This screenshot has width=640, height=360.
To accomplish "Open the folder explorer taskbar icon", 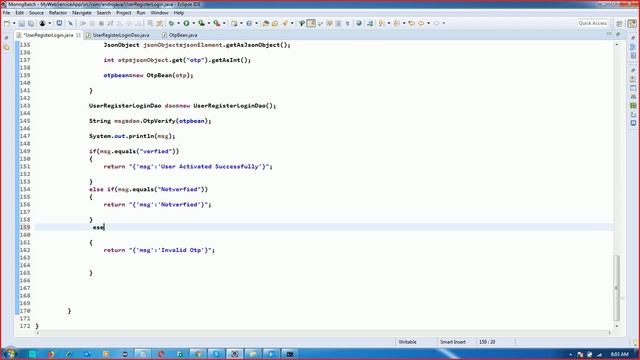I will point(253,354).
